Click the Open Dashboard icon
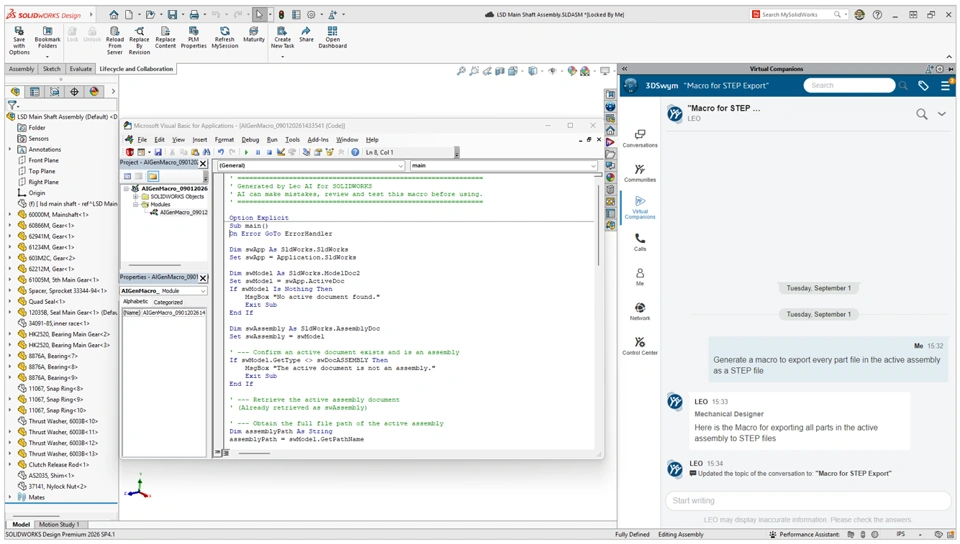The width and height of the screenshot is (960, 544). (x=332, y=31)
